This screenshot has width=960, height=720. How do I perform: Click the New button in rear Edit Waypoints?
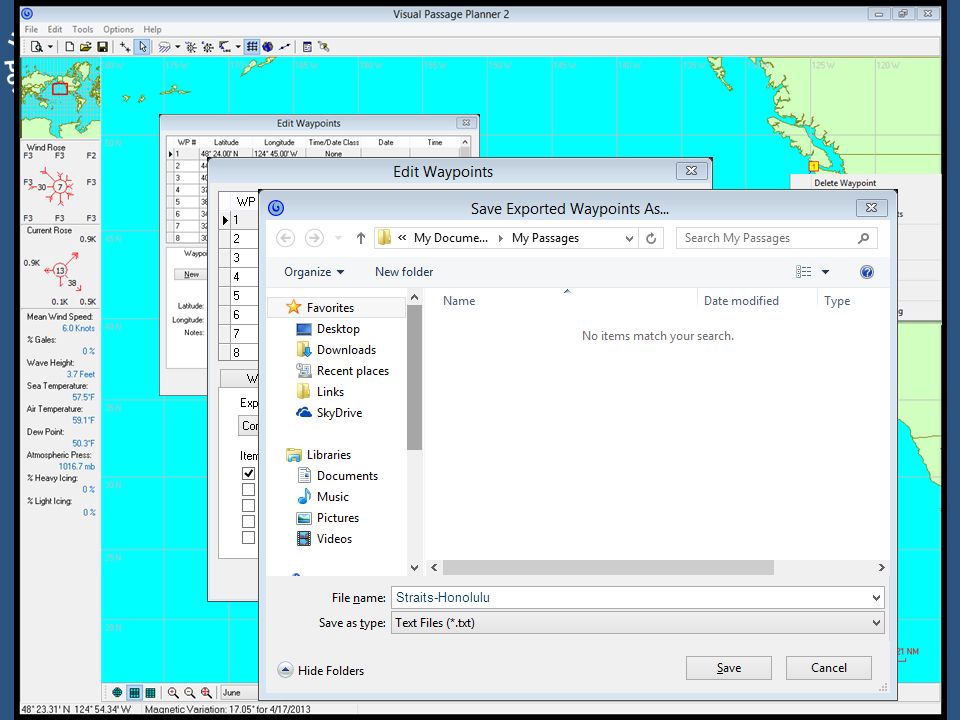coord(191,274)
